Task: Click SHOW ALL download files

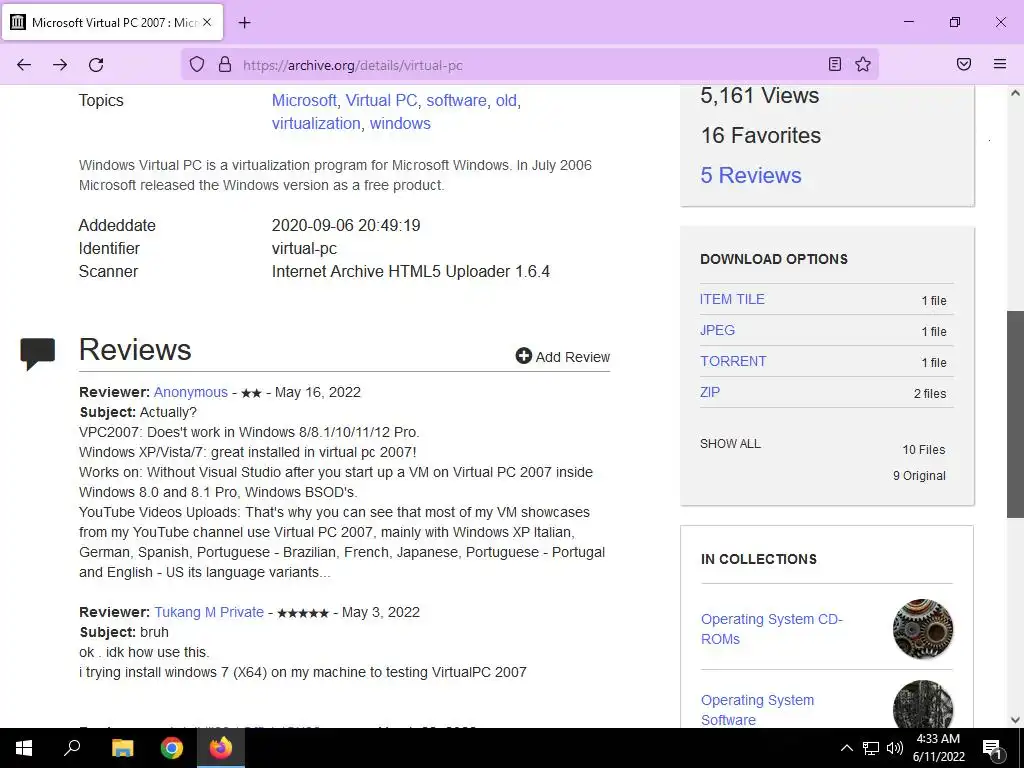Action: pyautogui.click(x=730, y=444)
